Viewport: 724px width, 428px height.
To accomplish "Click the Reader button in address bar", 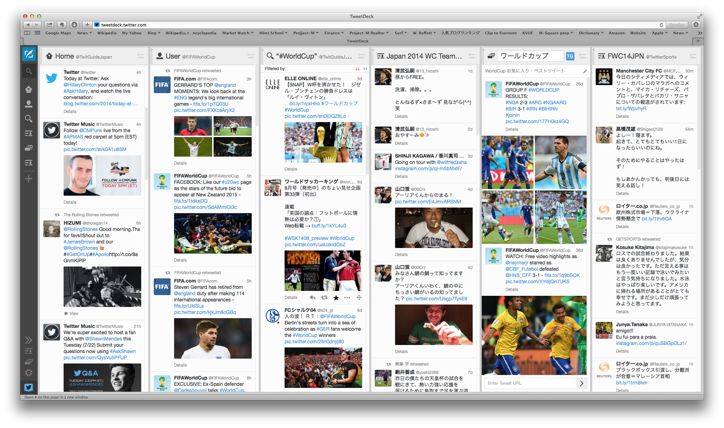I will (677, 25).
